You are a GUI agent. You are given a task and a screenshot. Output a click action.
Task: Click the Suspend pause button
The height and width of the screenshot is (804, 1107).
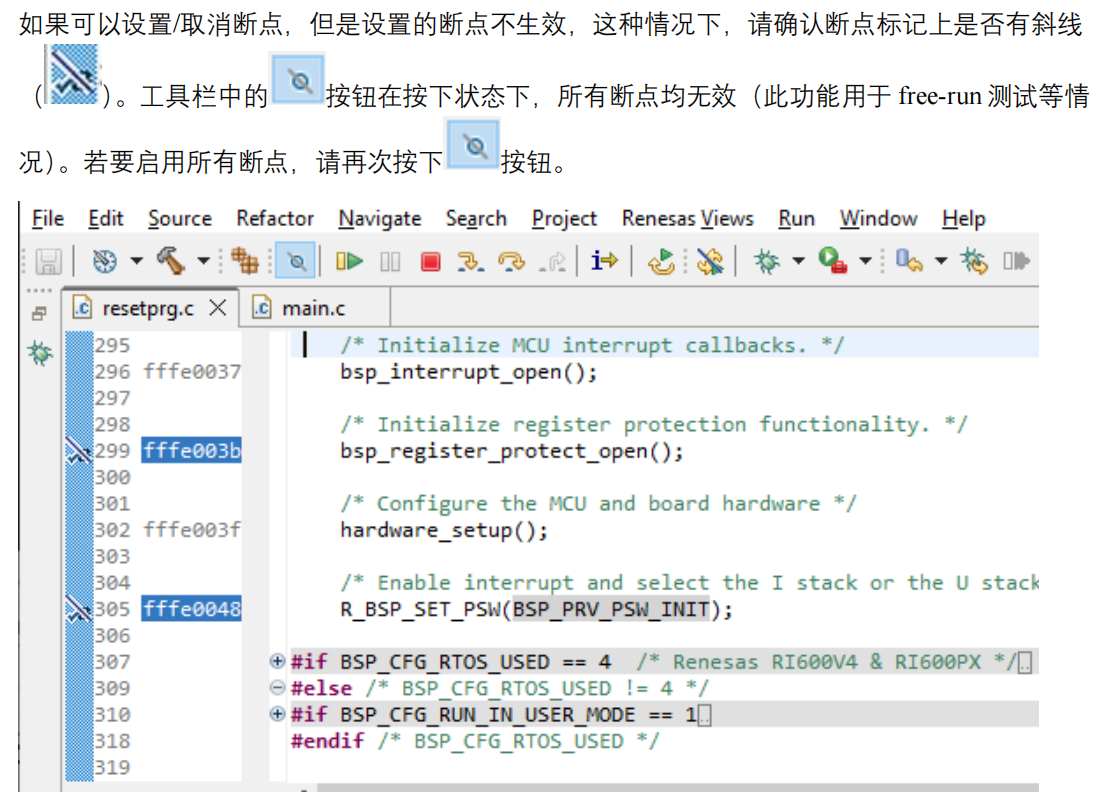pos(390,262)
